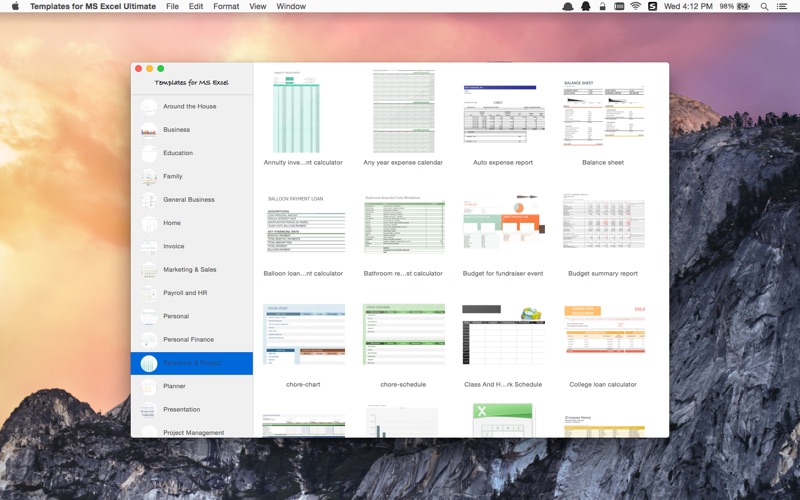Image resolution: width=800 pixels, height=500 pixels.
Task: Click the Personal Finance label
Action: [x=188, y=340]
